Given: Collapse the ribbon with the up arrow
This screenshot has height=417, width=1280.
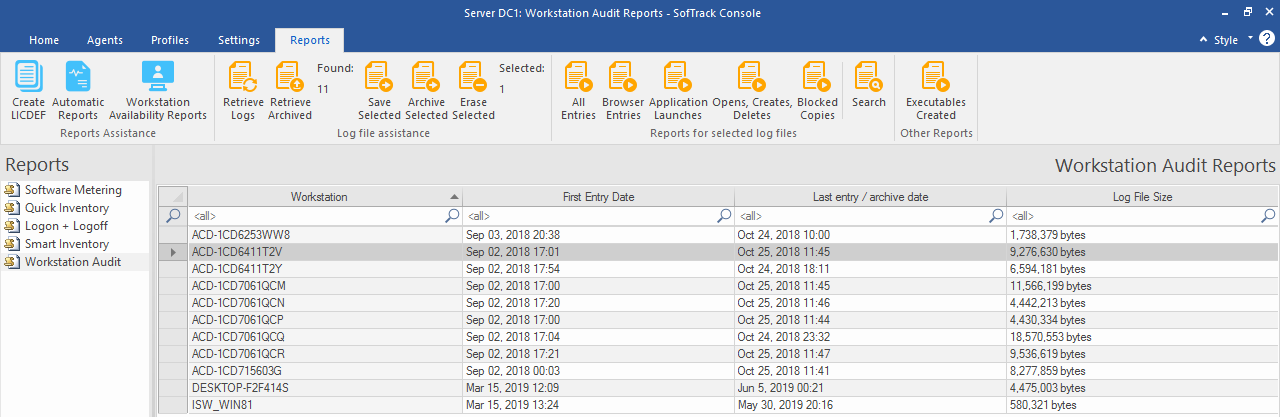Looking at the screenshot, I should [1203, 40].
